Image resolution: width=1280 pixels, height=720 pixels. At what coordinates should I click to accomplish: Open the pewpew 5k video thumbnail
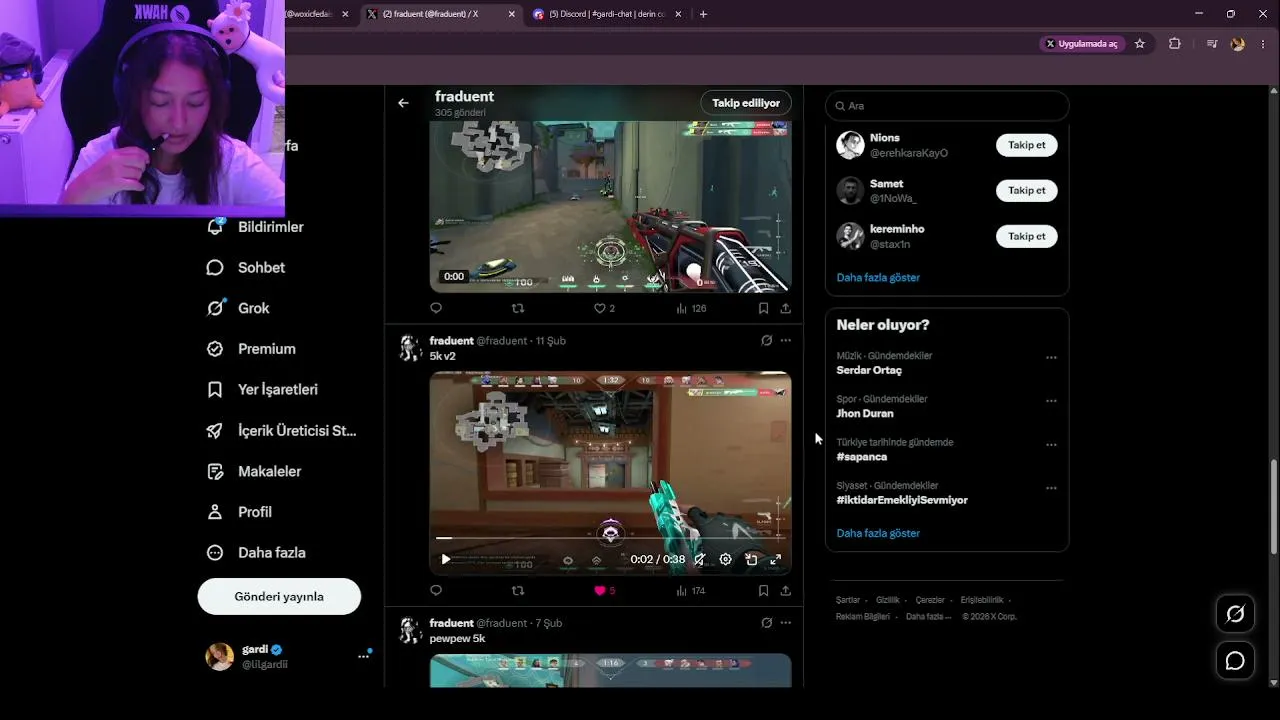(610, 670)
